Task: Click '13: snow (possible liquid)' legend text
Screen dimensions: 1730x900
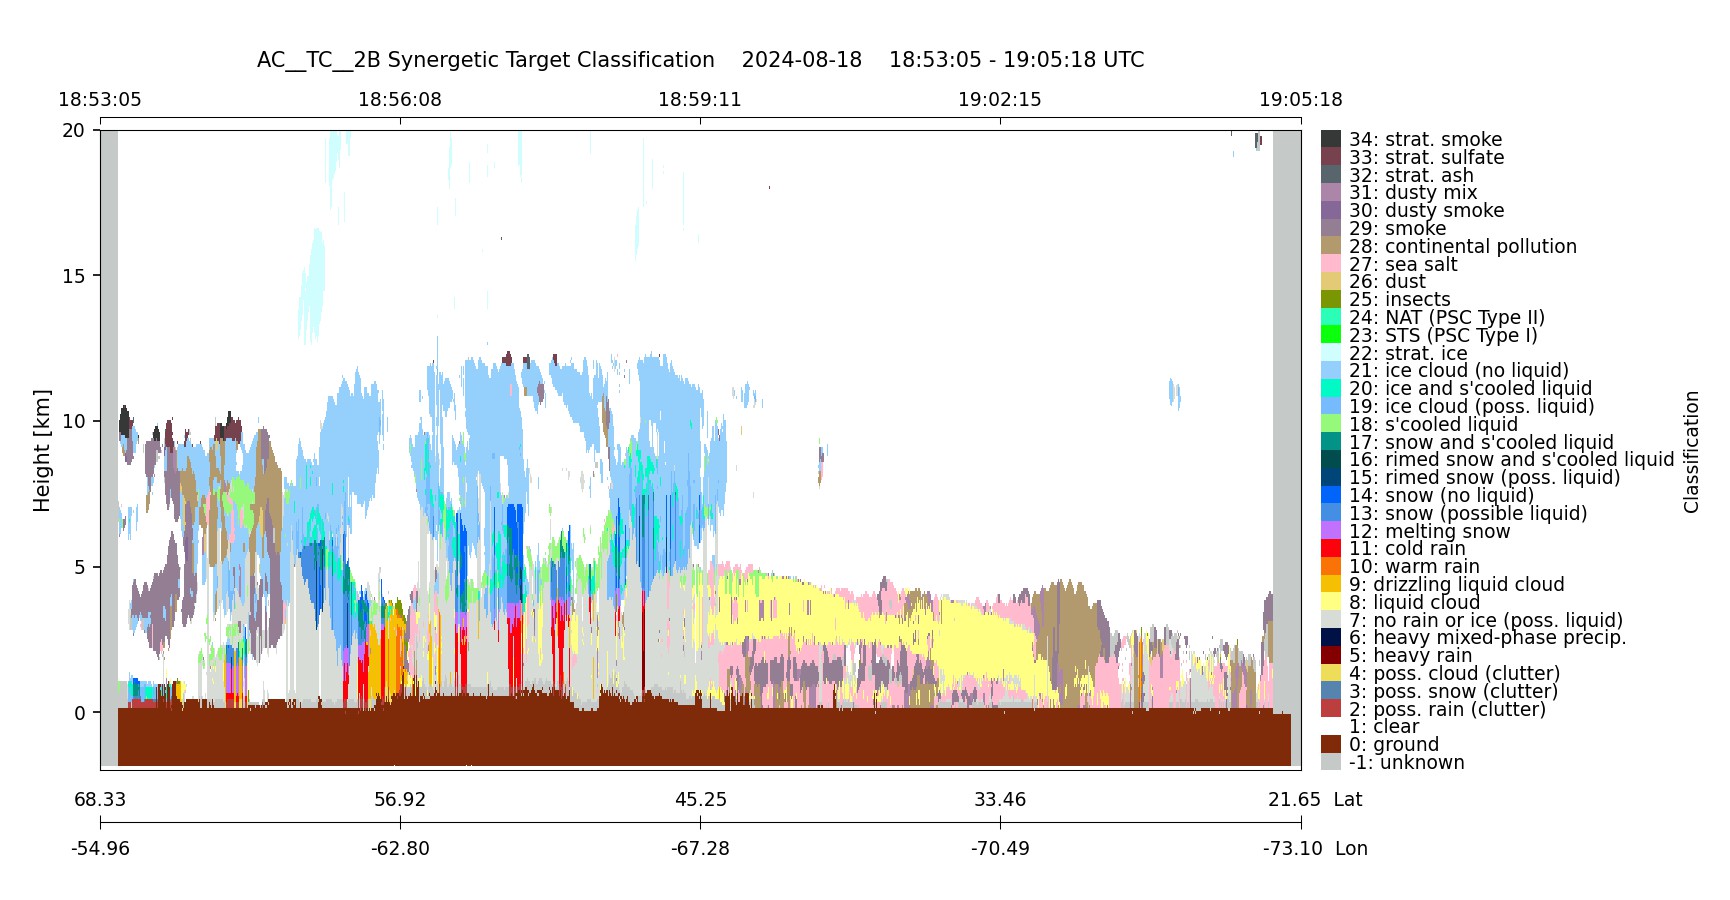Action: 1468,513
